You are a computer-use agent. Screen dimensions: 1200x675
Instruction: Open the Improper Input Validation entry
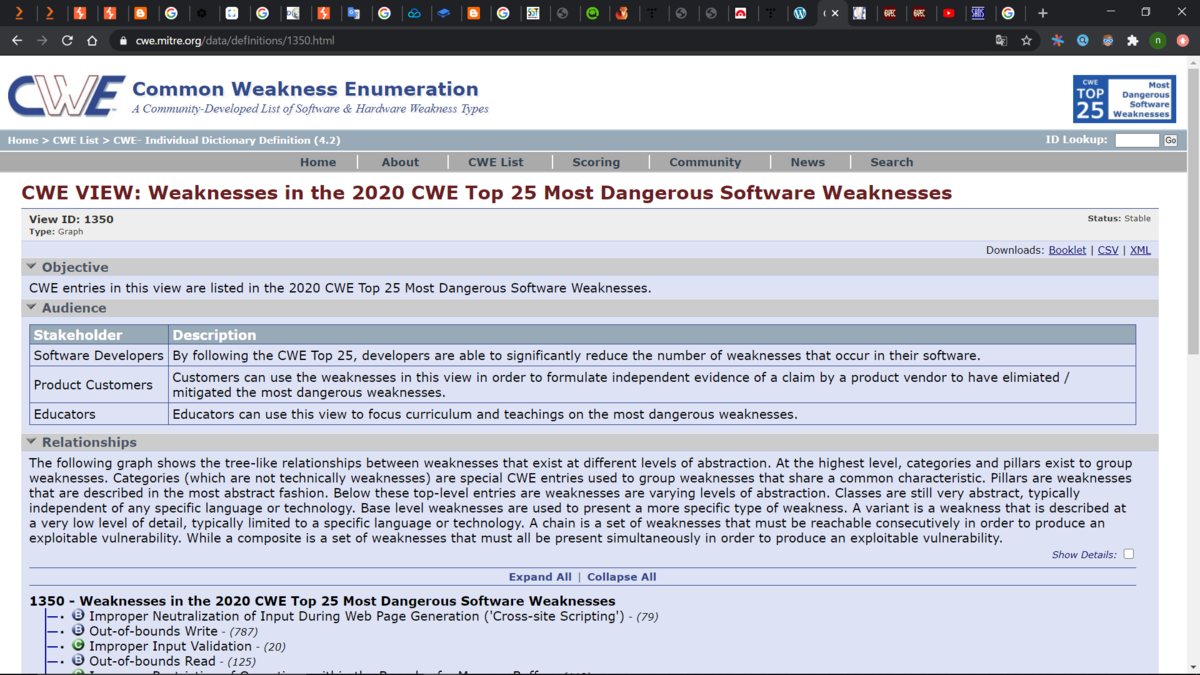(x=170, y=646)
